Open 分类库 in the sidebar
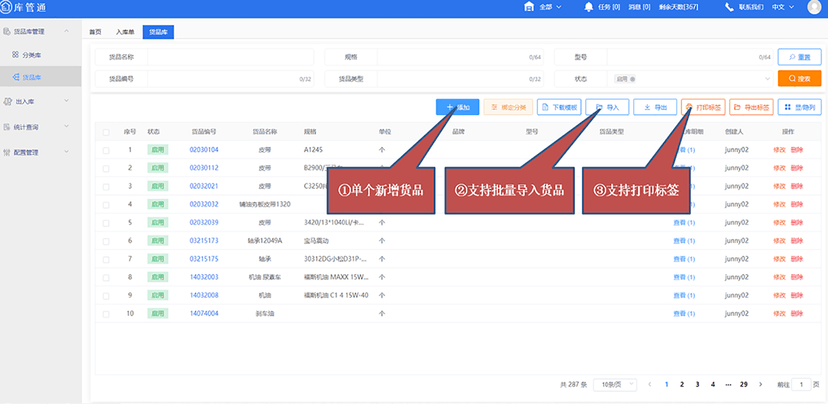This screenshot has height=404, width=828. (x=32, y=55)
